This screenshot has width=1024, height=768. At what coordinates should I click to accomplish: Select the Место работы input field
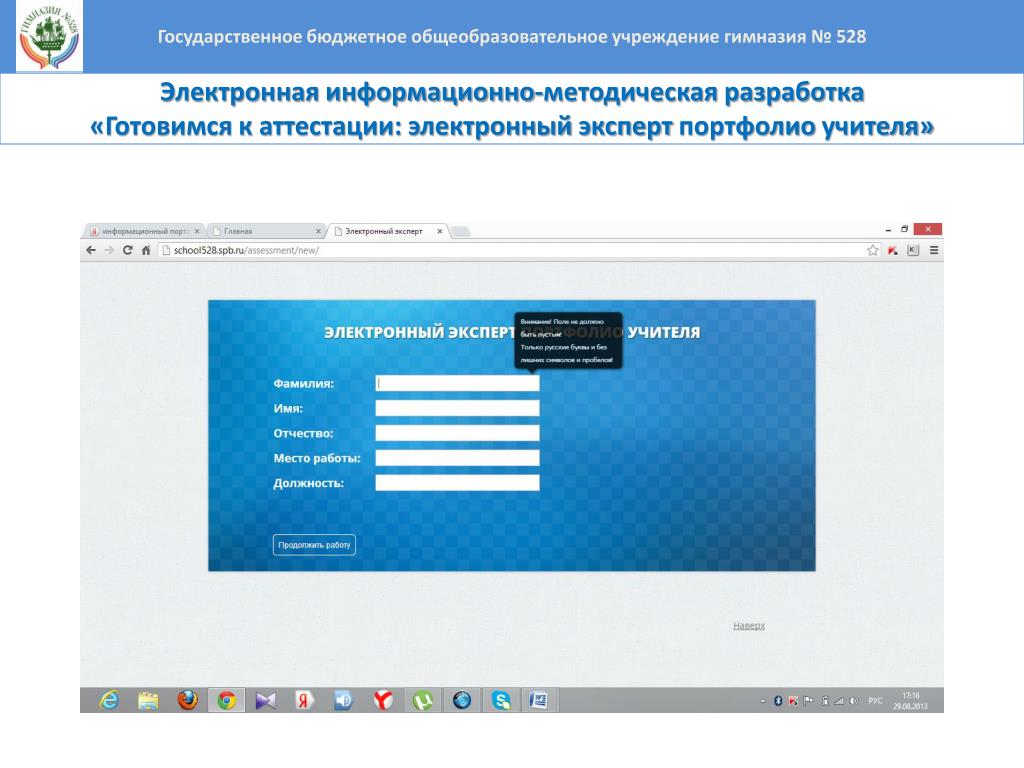click(457, 458)
